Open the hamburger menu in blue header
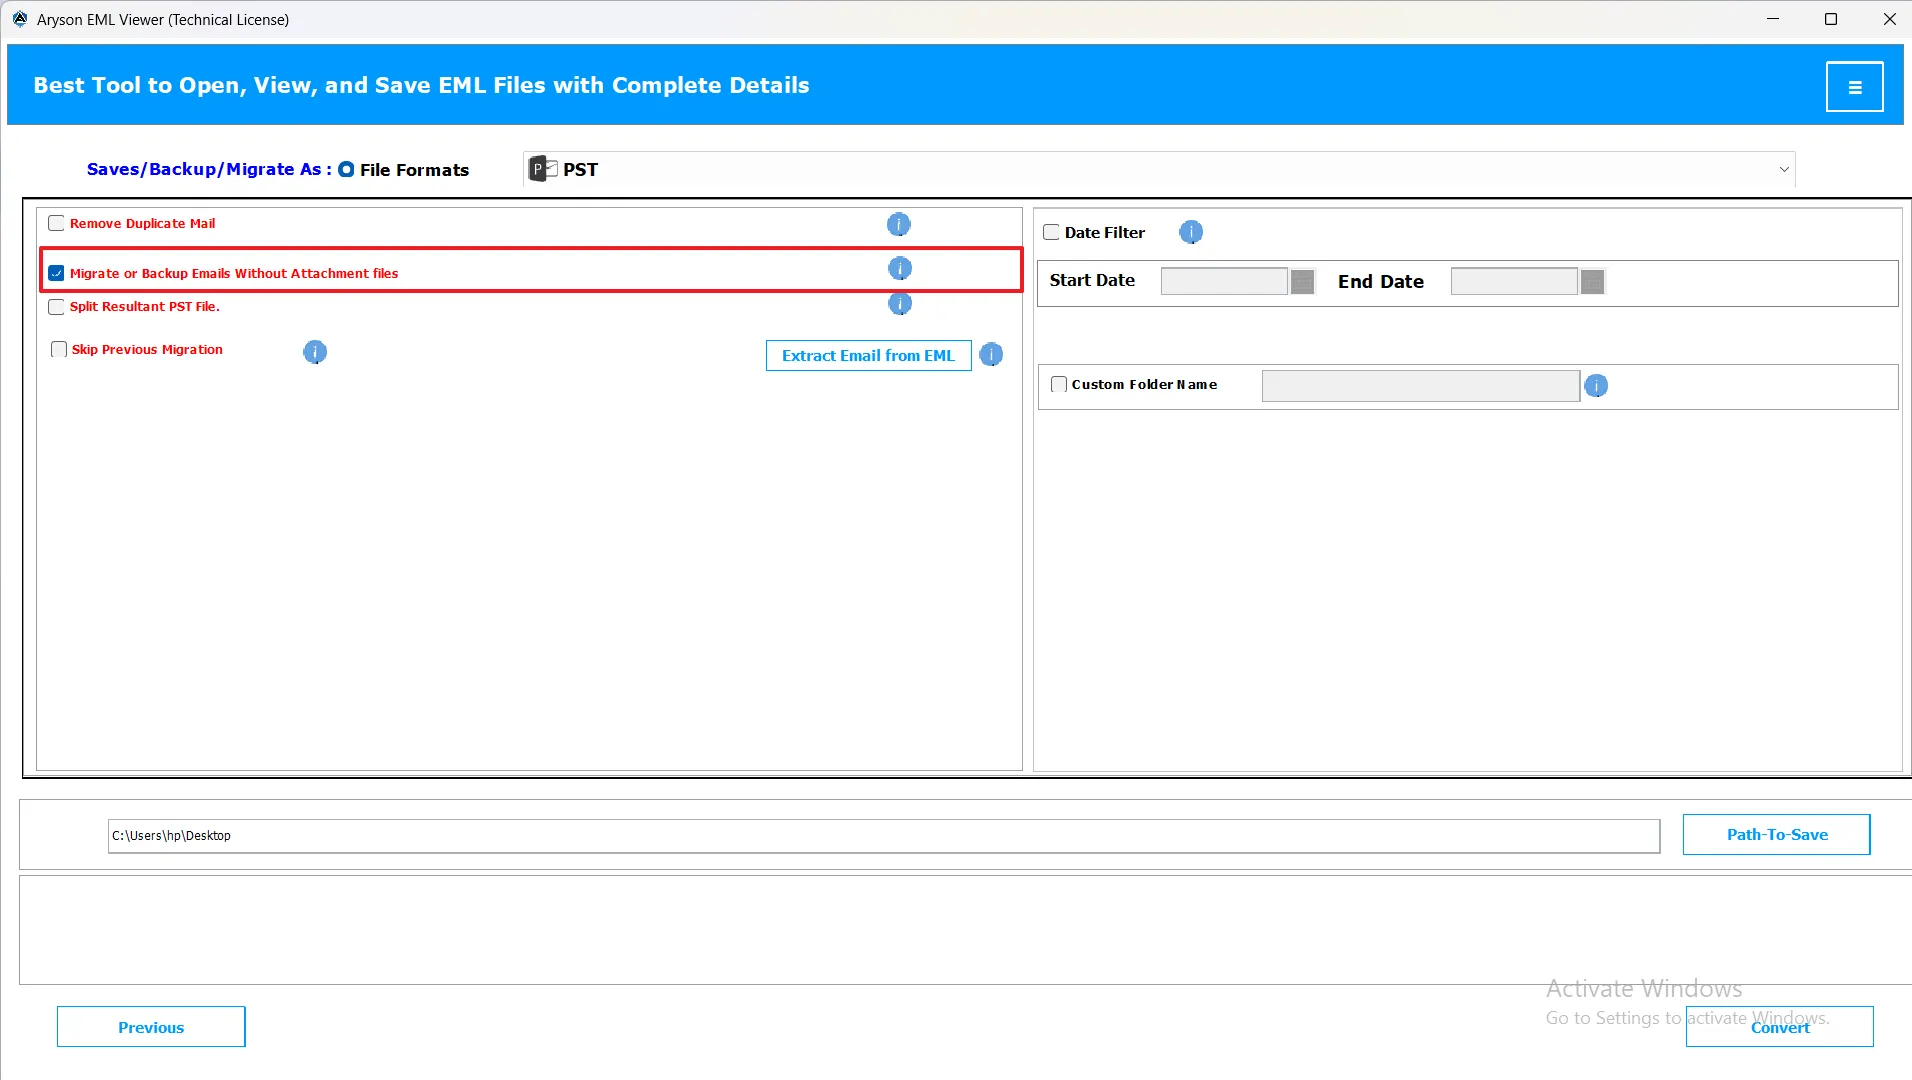Image resolution: width=1912 pixels, height=1080 pixels. (1854, 87)
